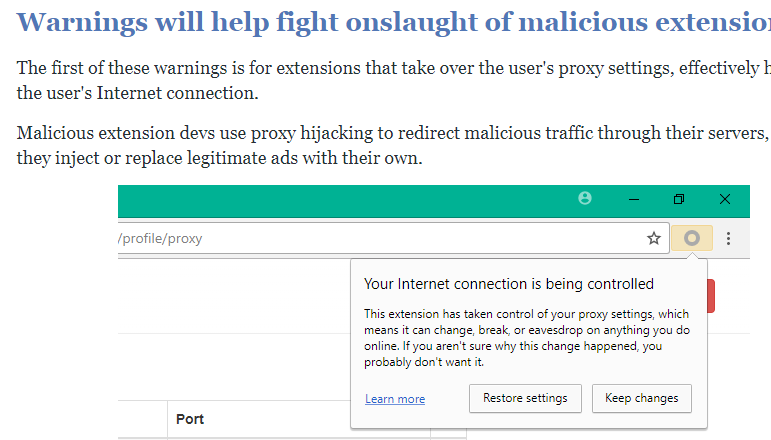The height and width of the screenshot is (440, 771).
Task: Click the bookmark star in address bar
Action: [x=653, y=238]
